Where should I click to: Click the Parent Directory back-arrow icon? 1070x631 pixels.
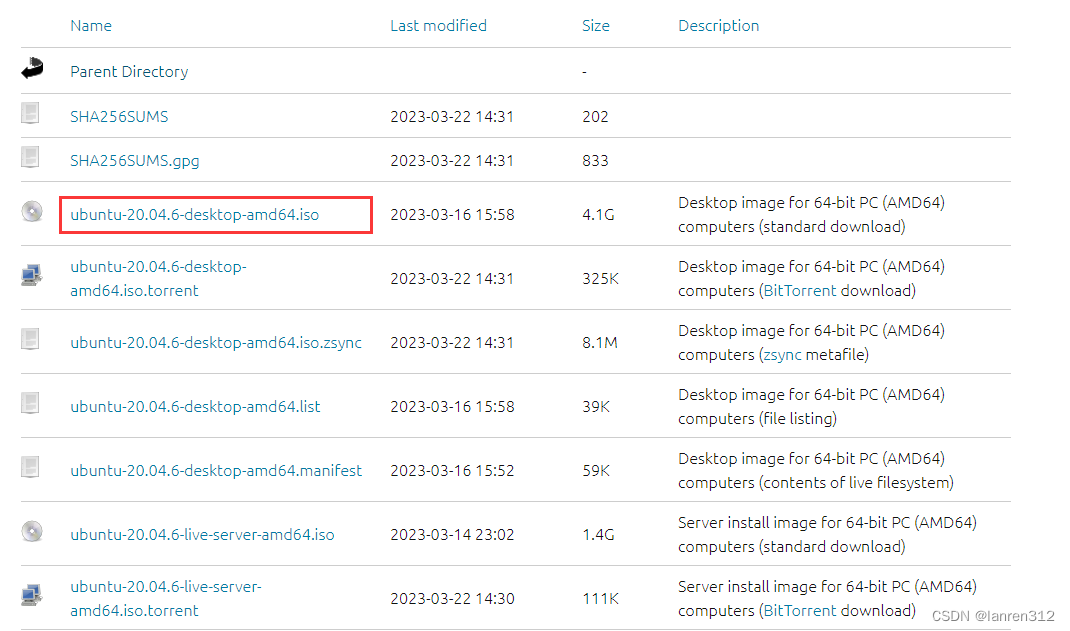tap(32, 69)
